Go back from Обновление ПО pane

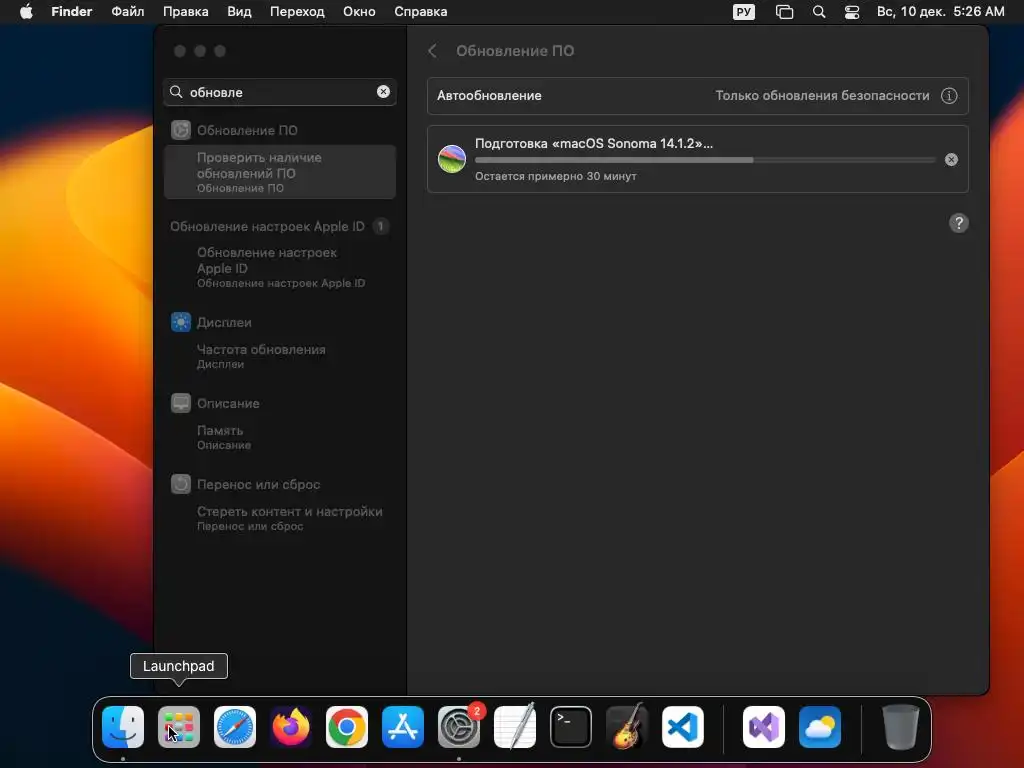432,51
